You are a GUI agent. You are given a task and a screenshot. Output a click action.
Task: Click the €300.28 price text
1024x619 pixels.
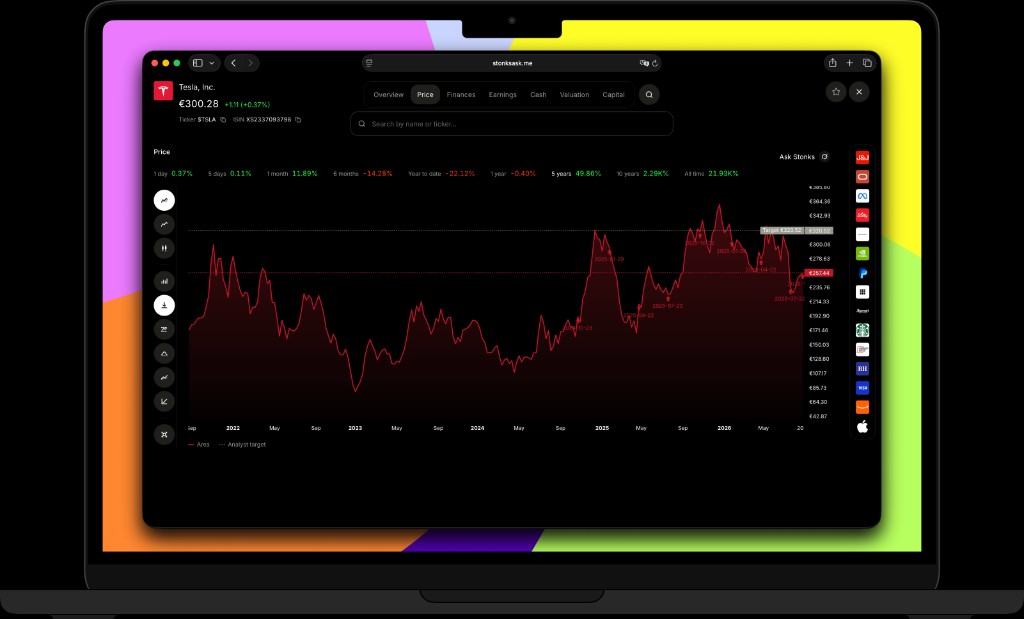pyautogui.click(x=199, y=104)
